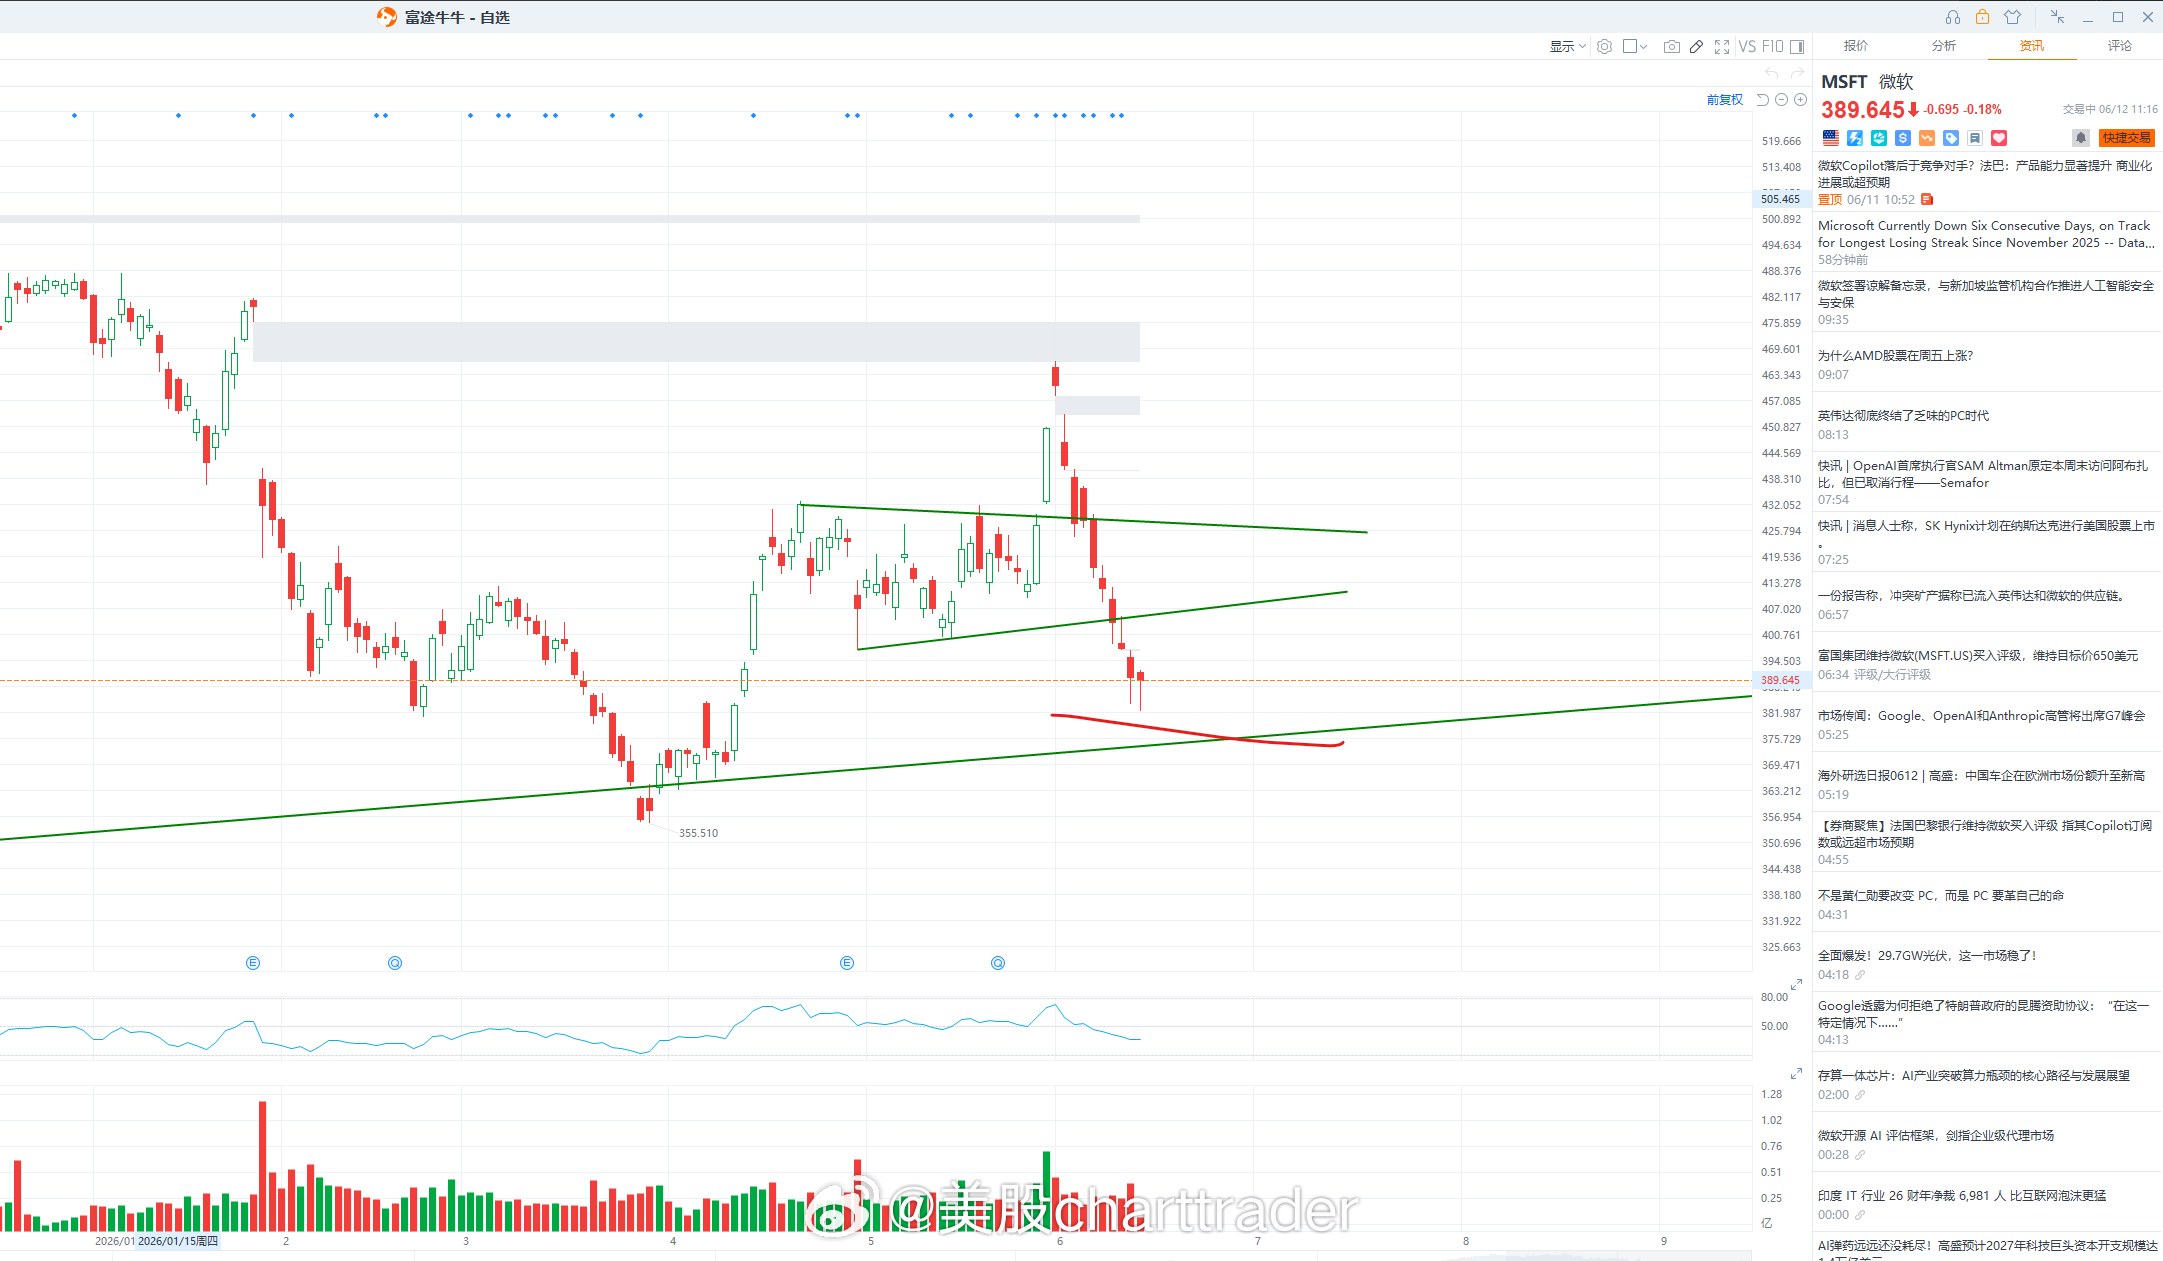Switch to compact window mode icon

[2057, 17]
